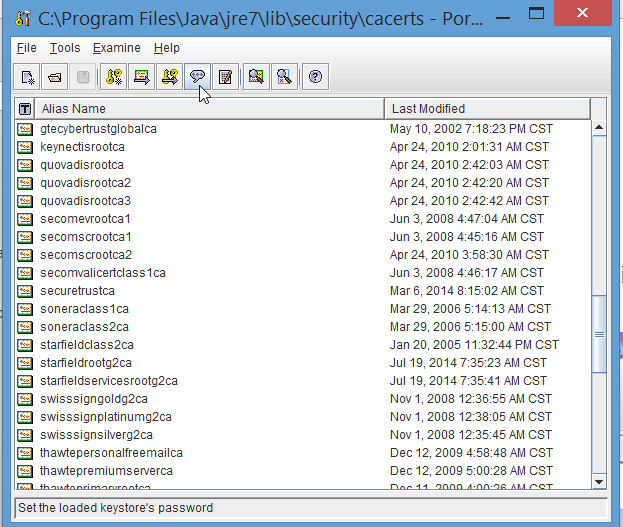Screen dimensions: 623x527
Task: Click the Set Keystore Password icon
Action: (197, 77)
